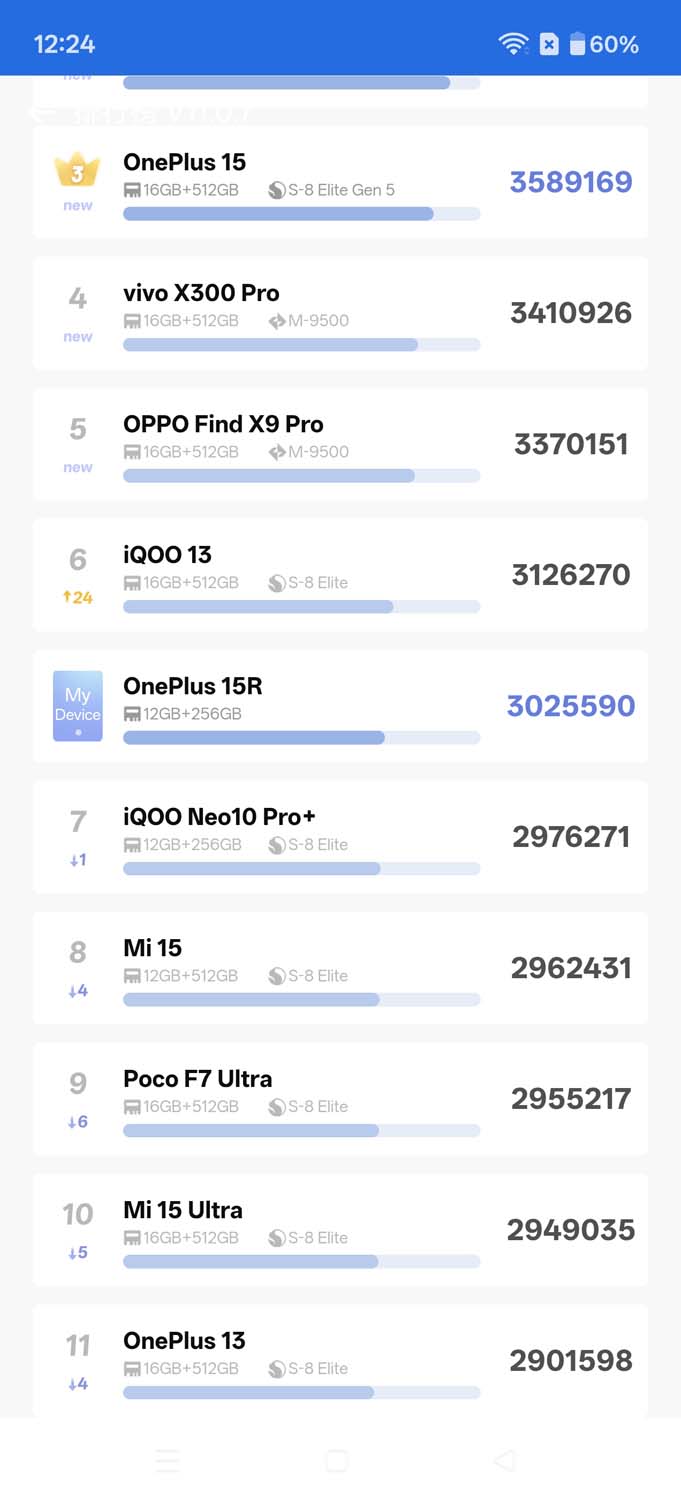Open recent apps from navigation bar
The width and height of the screenshot is (681, 1500).
pos(168,1461)
